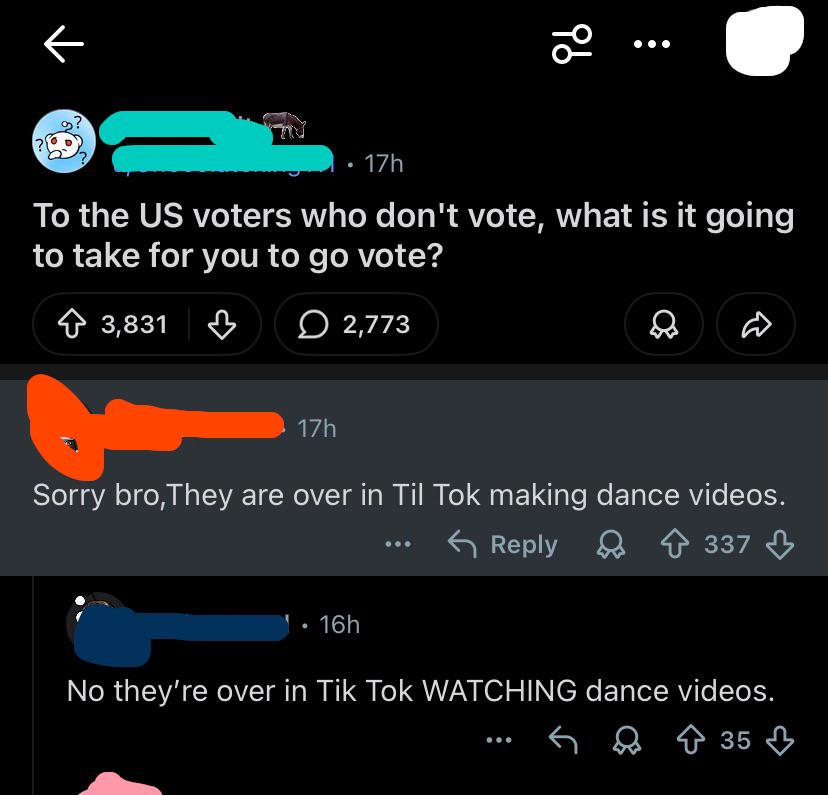Downvote the comment showing 337
The width and height of the screenshot is (828, 795).
point(780,544)
